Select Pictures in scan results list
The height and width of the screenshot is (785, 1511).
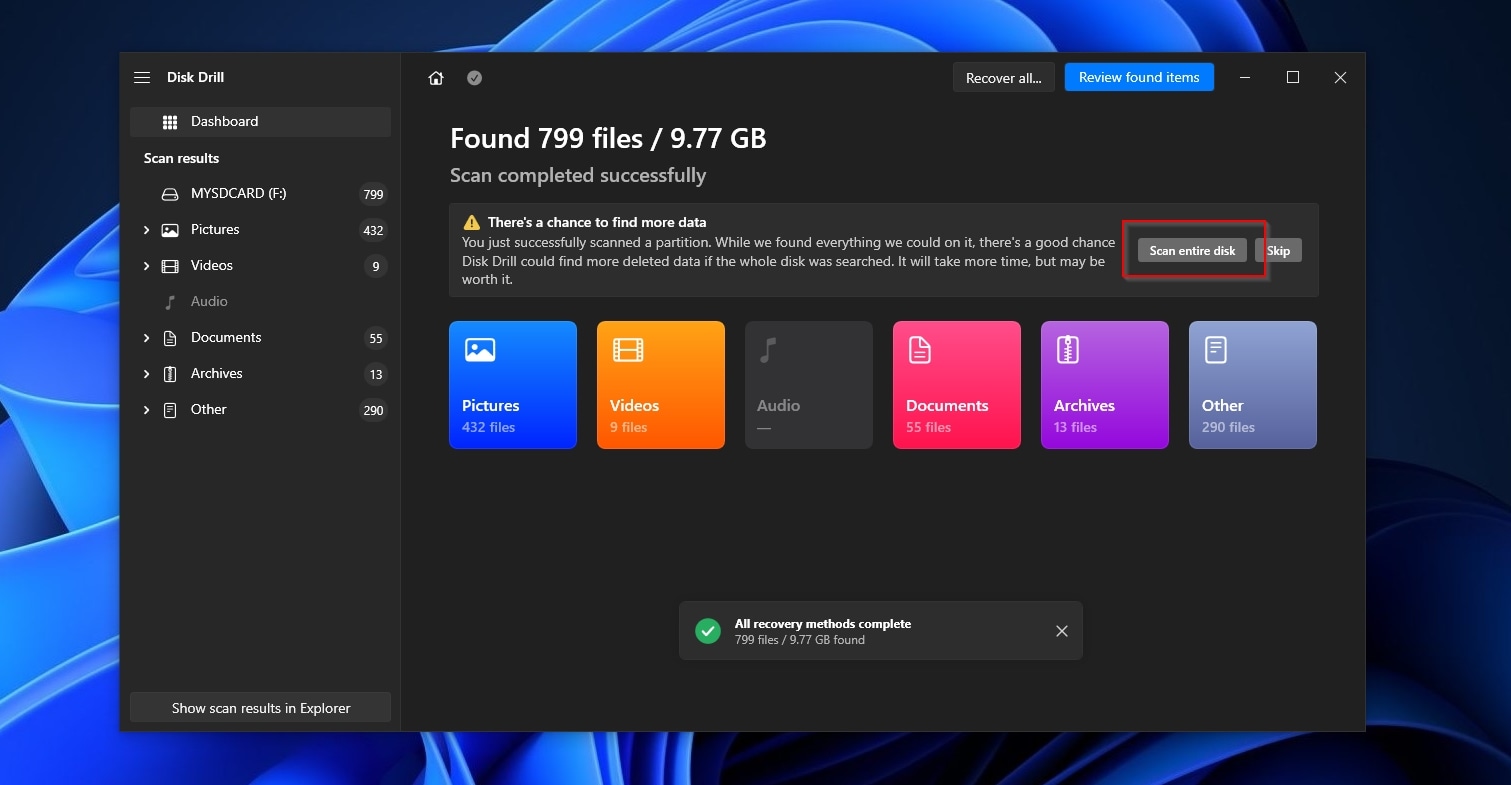[x=260, y=230]
